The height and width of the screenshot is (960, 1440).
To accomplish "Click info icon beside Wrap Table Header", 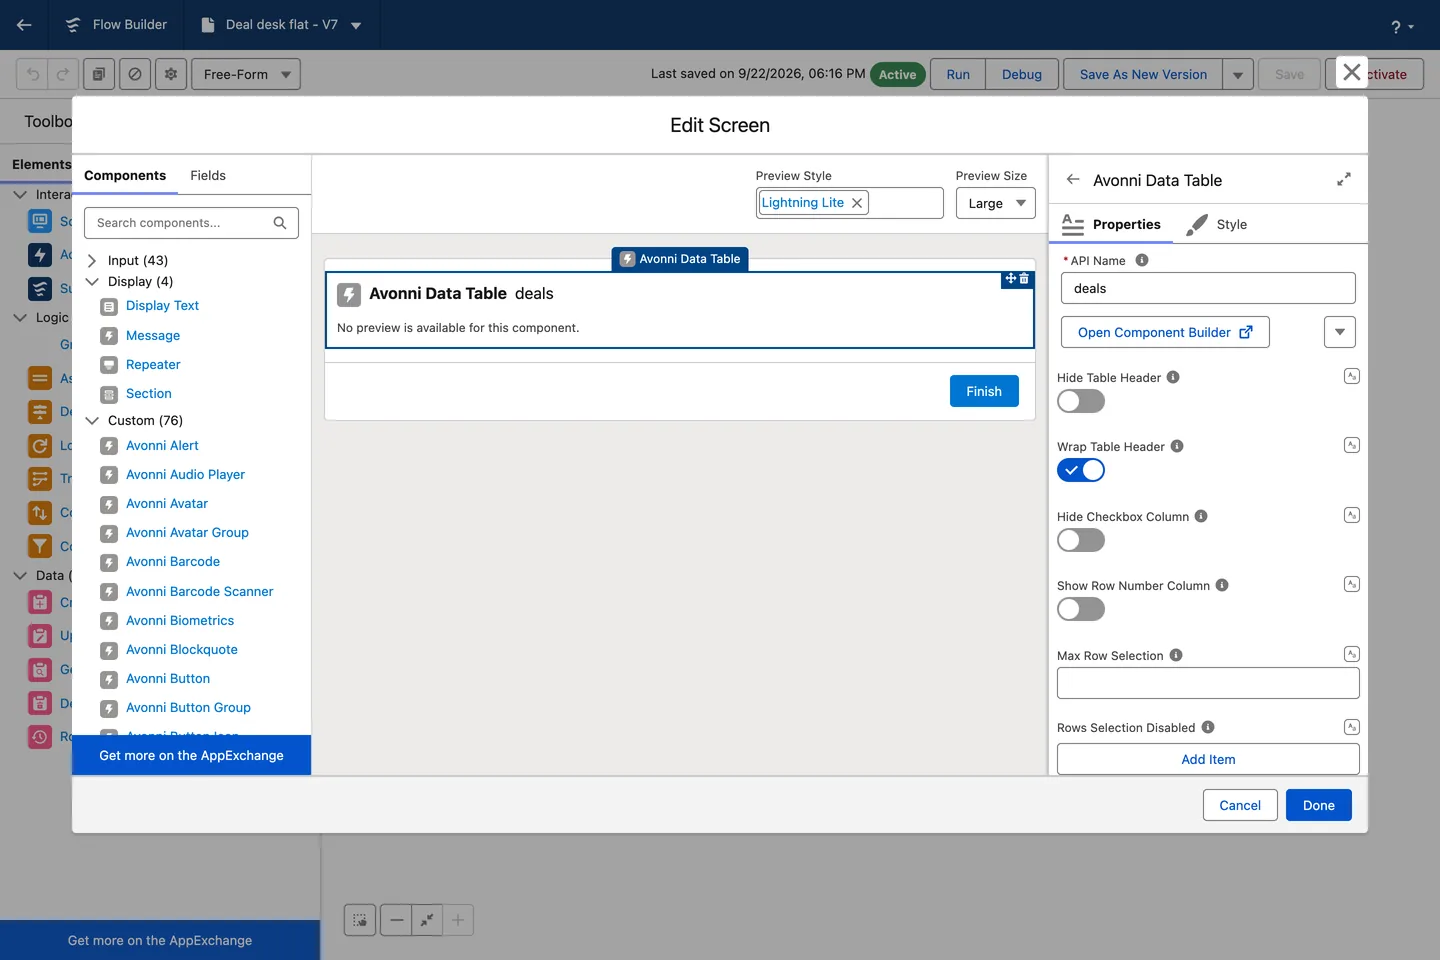I will point(1177,446).
